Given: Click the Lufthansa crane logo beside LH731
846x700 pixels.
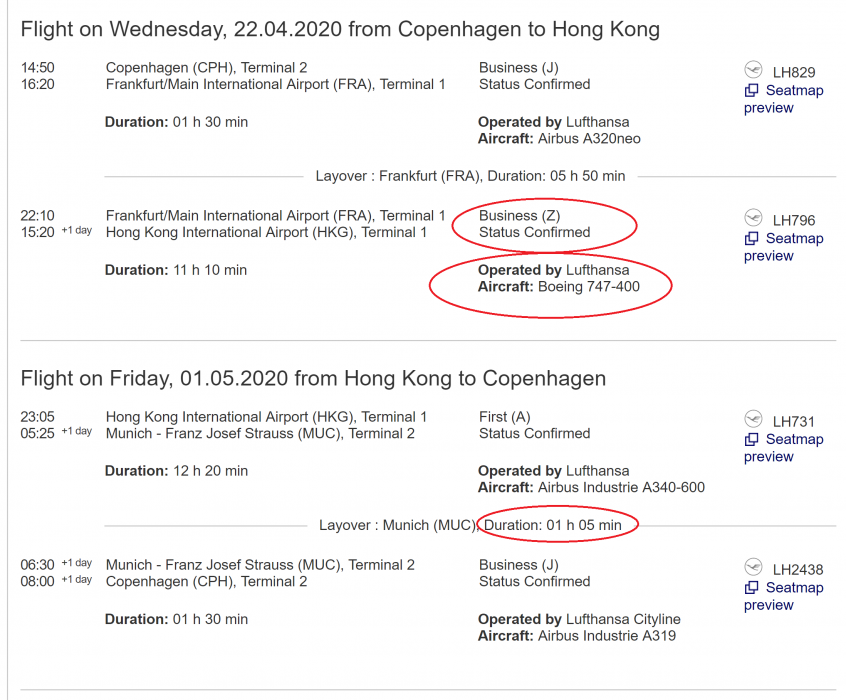Looking at the screenshot, I should (753, 419).
